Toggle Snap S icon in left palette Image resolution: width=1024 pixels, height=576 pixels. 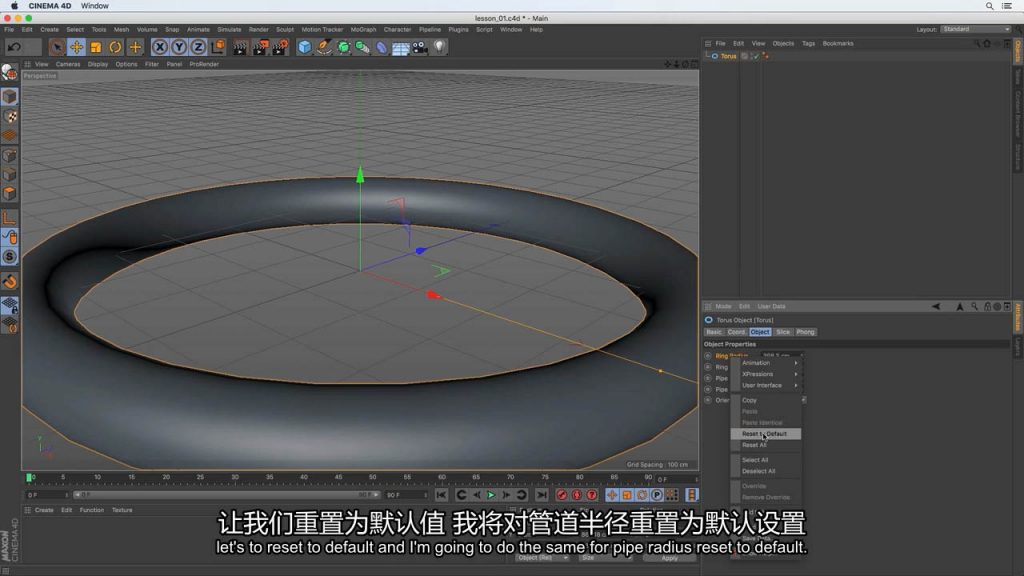(x=10, y=257)
